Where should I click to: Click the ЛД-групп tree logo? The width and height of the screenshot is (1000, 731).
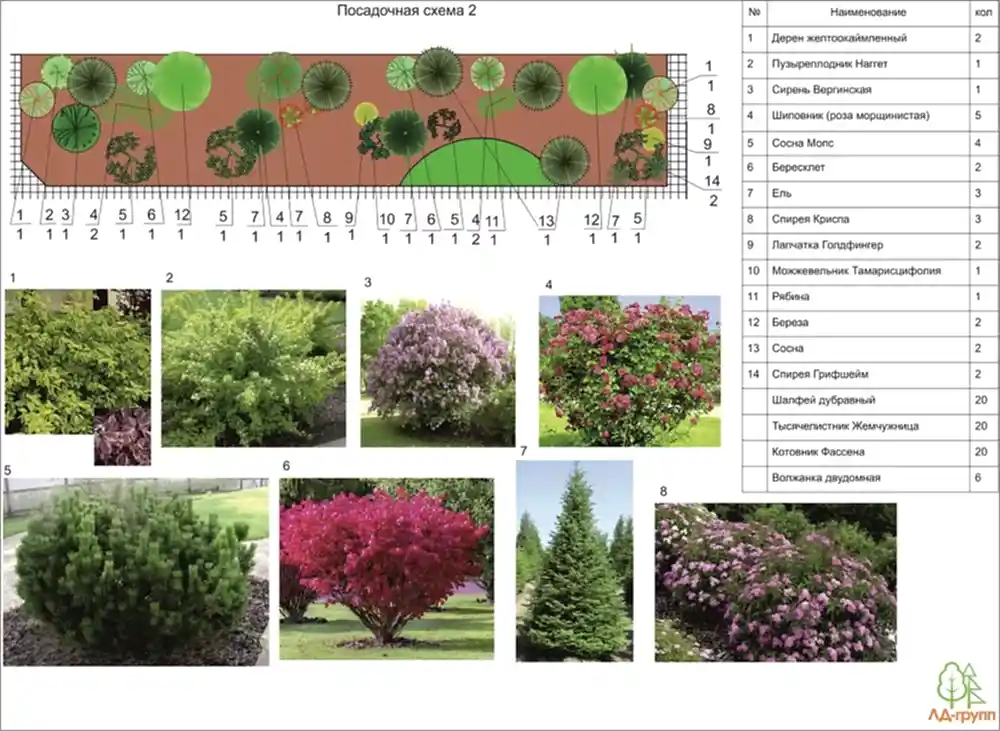click(x=960, y=690)
